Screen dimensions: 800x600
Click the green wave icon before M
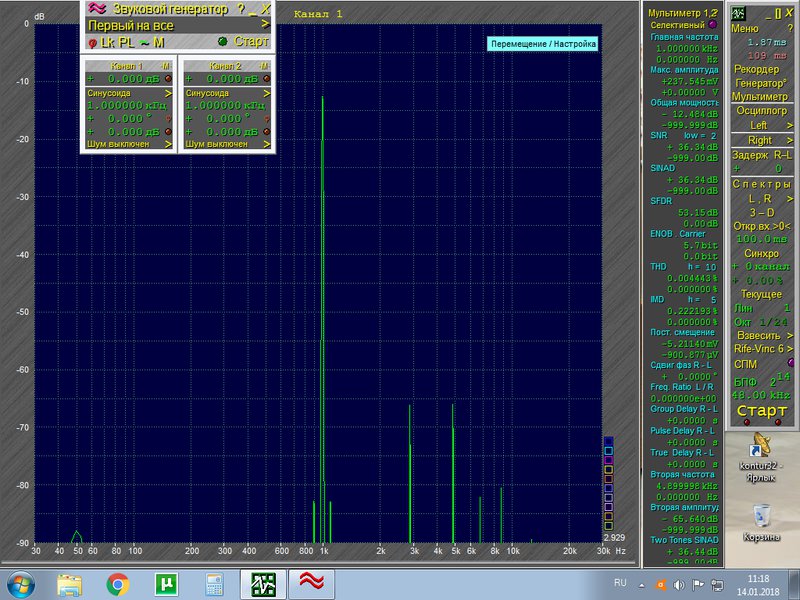click(145, 43)
